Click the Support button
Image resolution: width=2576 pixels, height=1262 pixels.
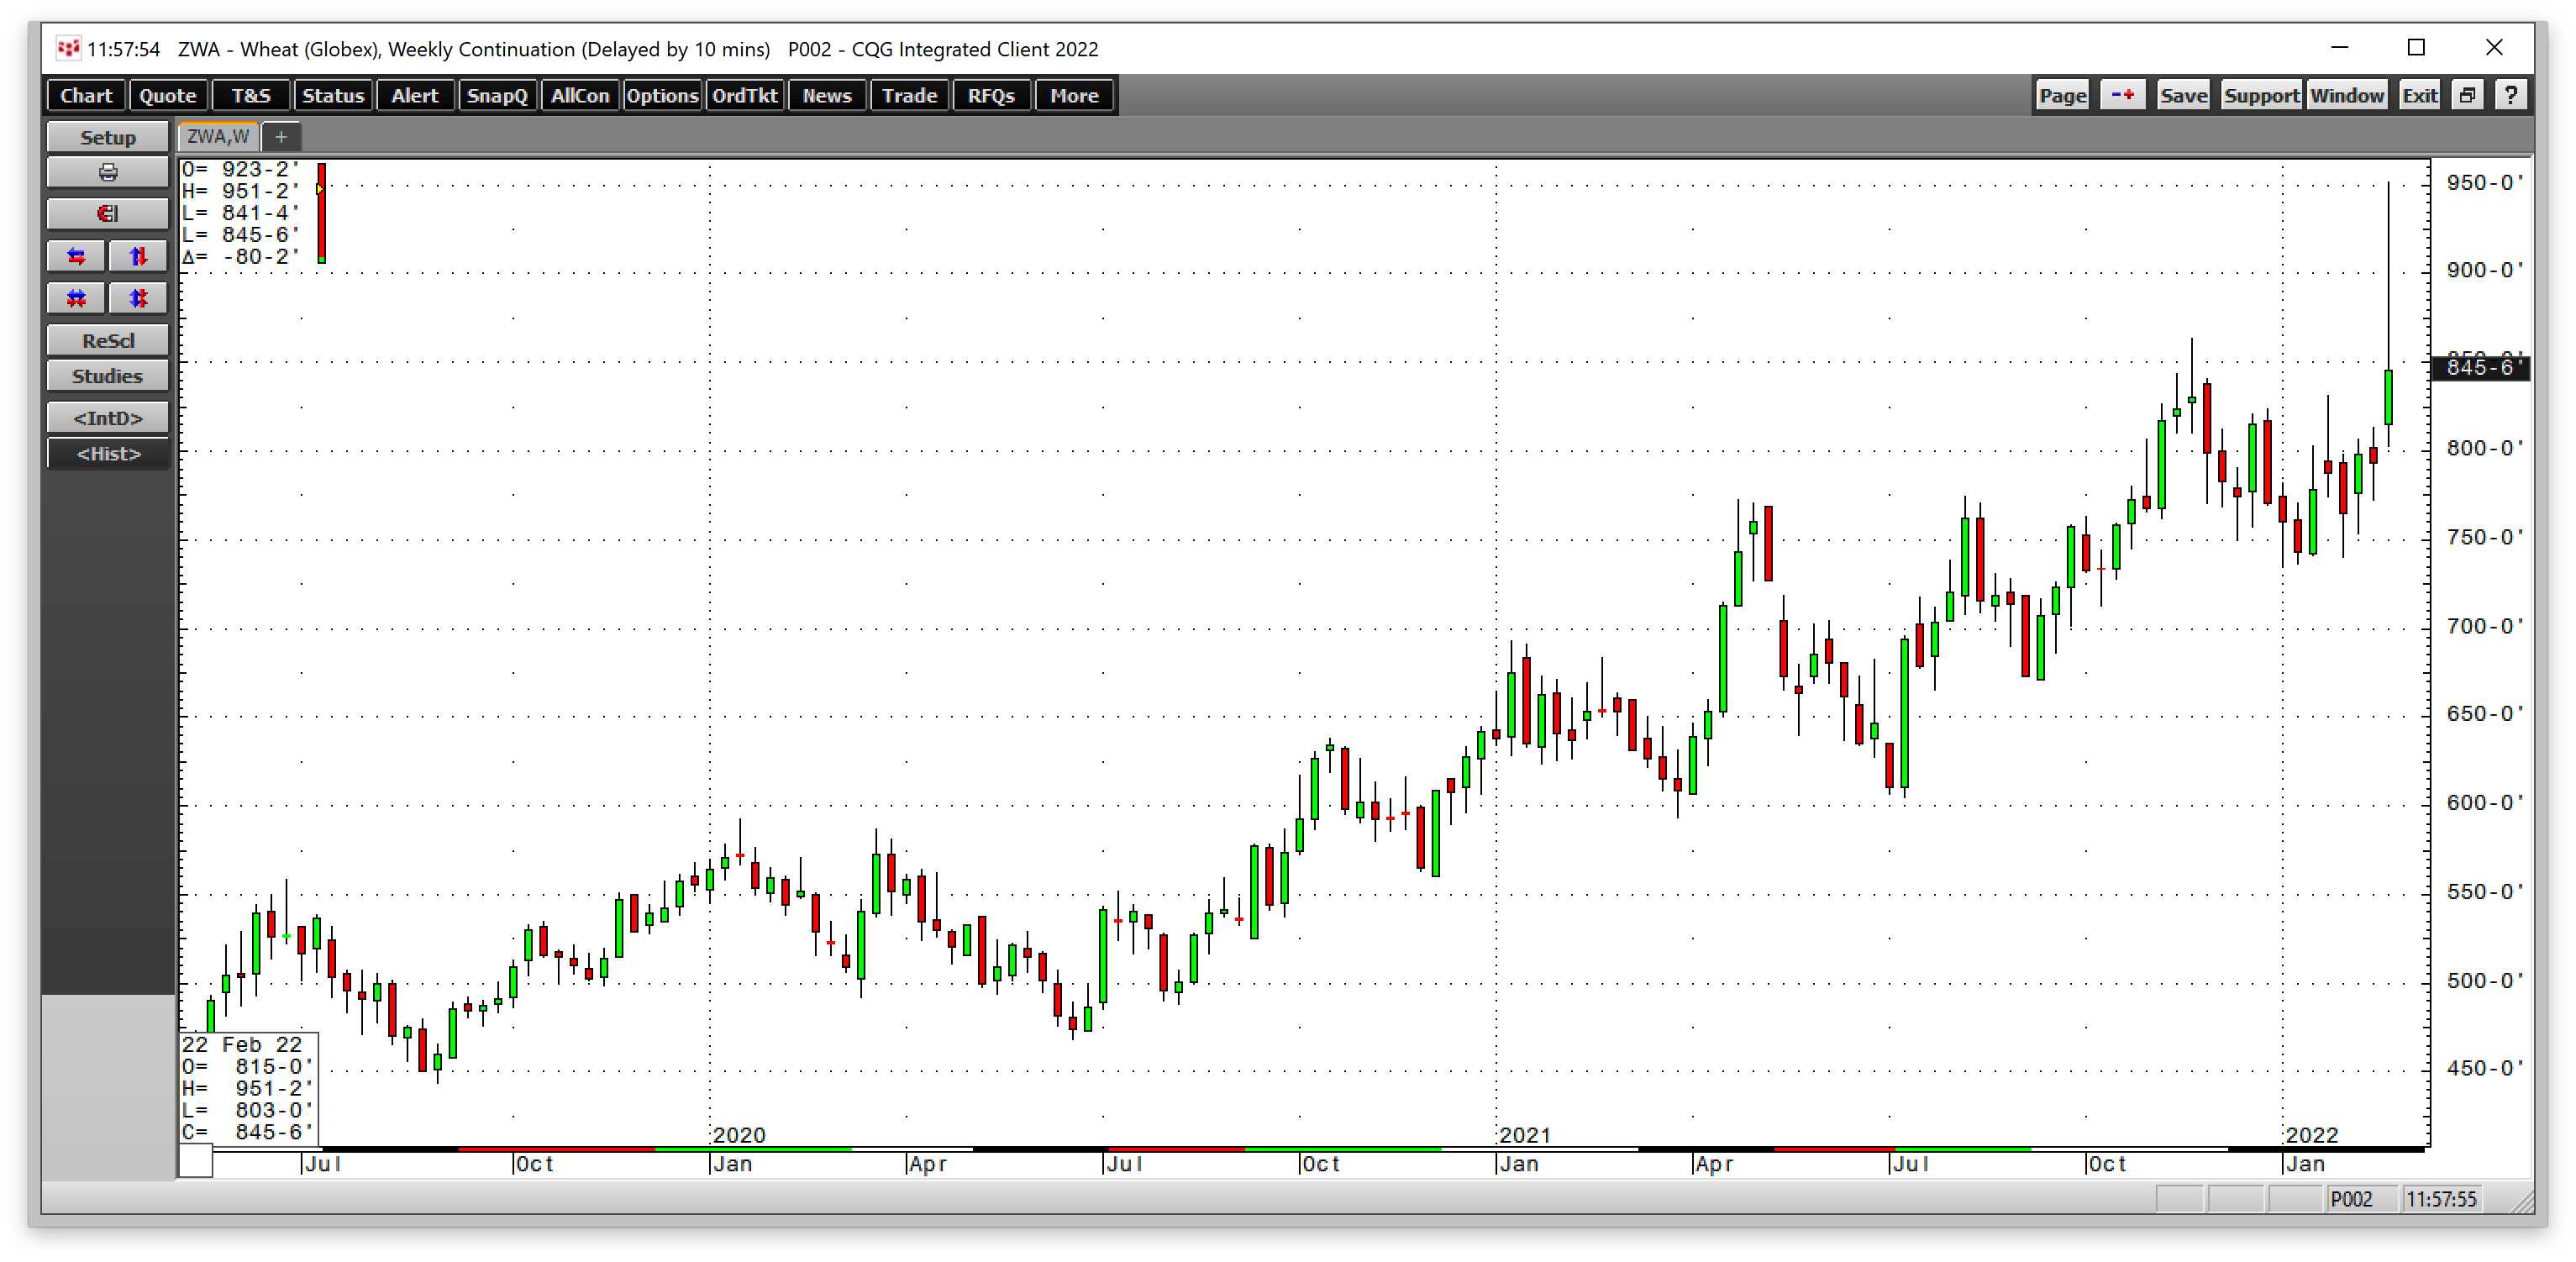tap(2261, 96)
